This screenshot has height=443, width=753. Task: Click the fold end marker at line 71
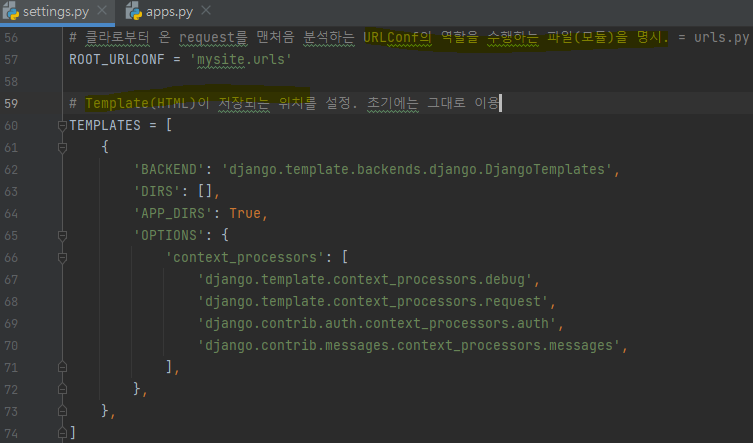62,368
